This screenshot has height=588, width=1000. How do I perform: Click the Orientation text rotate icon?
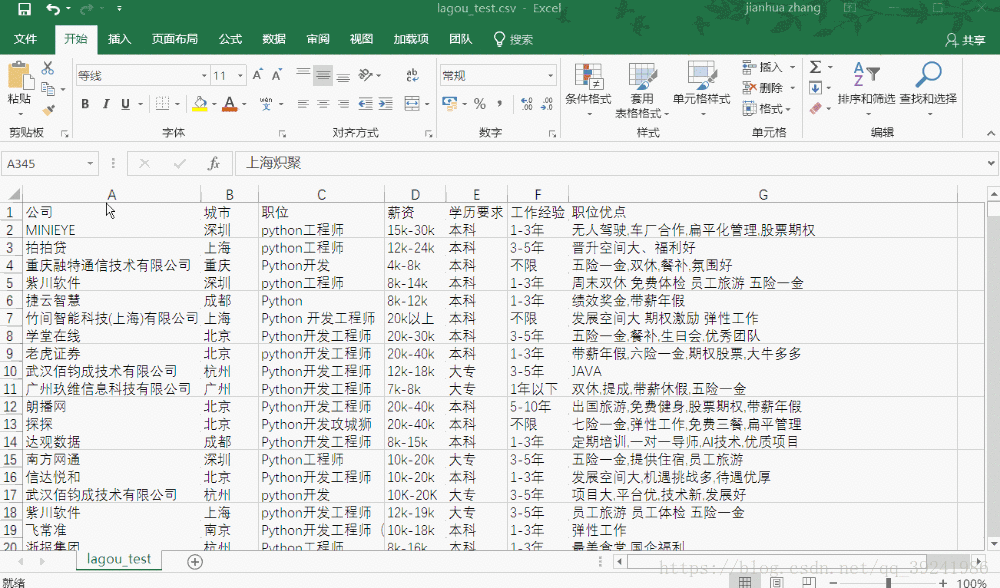coord(365,75)
